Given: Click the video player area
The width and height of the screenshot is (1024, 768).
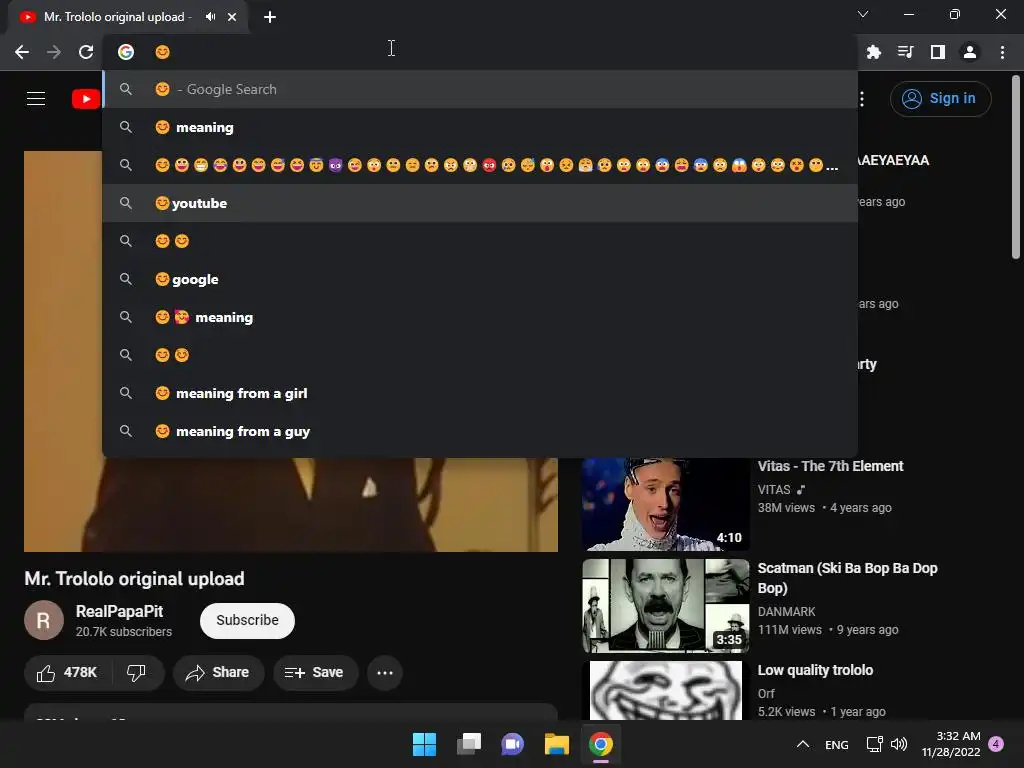Looking at the screenshot, I should (x=291, y=504).
